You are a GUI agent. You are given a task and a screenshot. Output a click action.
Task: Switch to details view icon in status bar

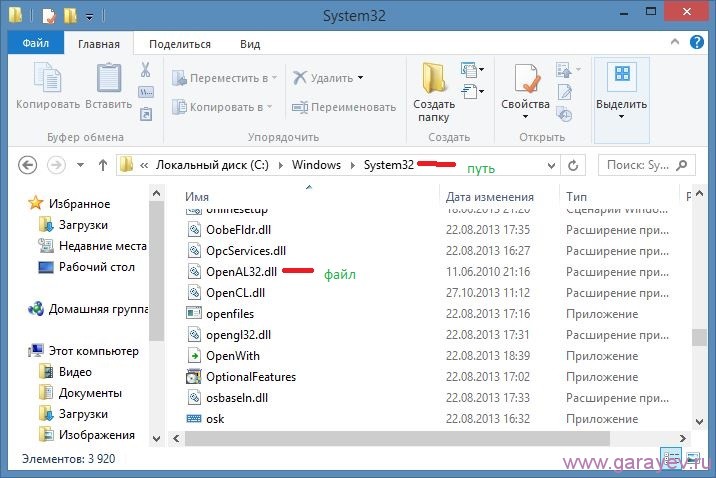[672, 458]
